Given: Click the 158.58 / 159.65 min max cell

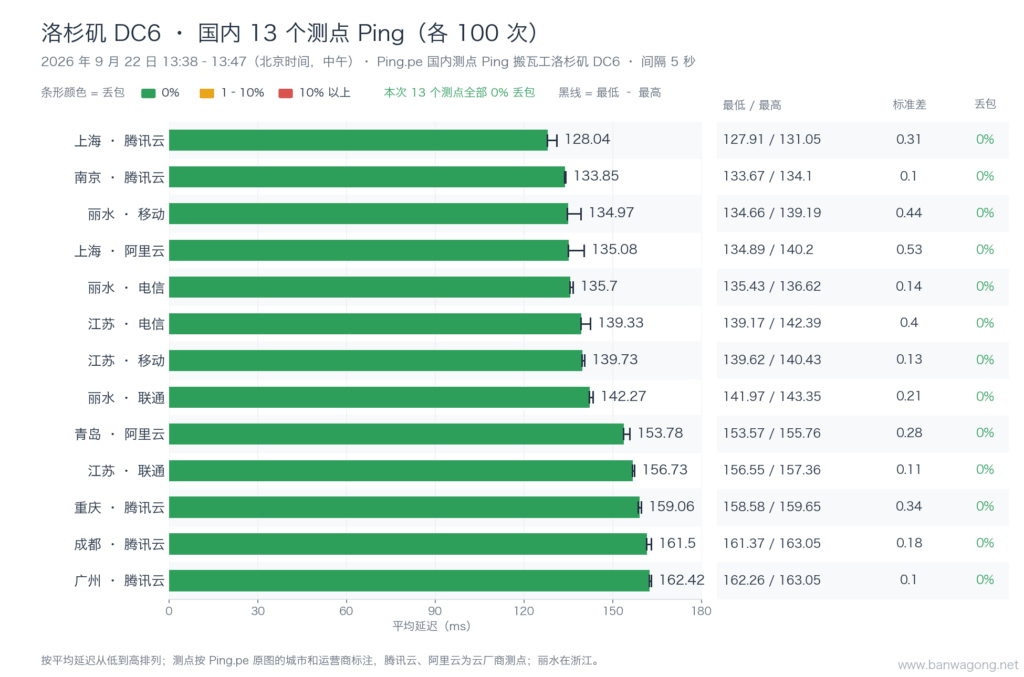Looking at the screenshot, I should (772, 507).
